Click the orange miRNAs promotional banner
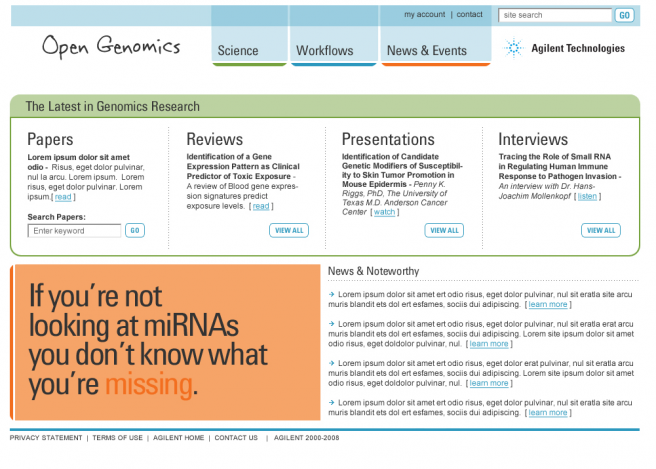Image resolution: width=656 pixels, height=469 pixels. (x=166, y=342)
